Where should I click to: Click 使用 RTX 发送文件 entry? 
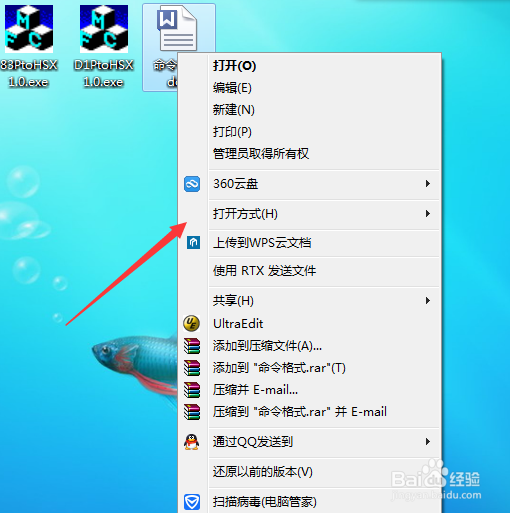pos(310,271)
